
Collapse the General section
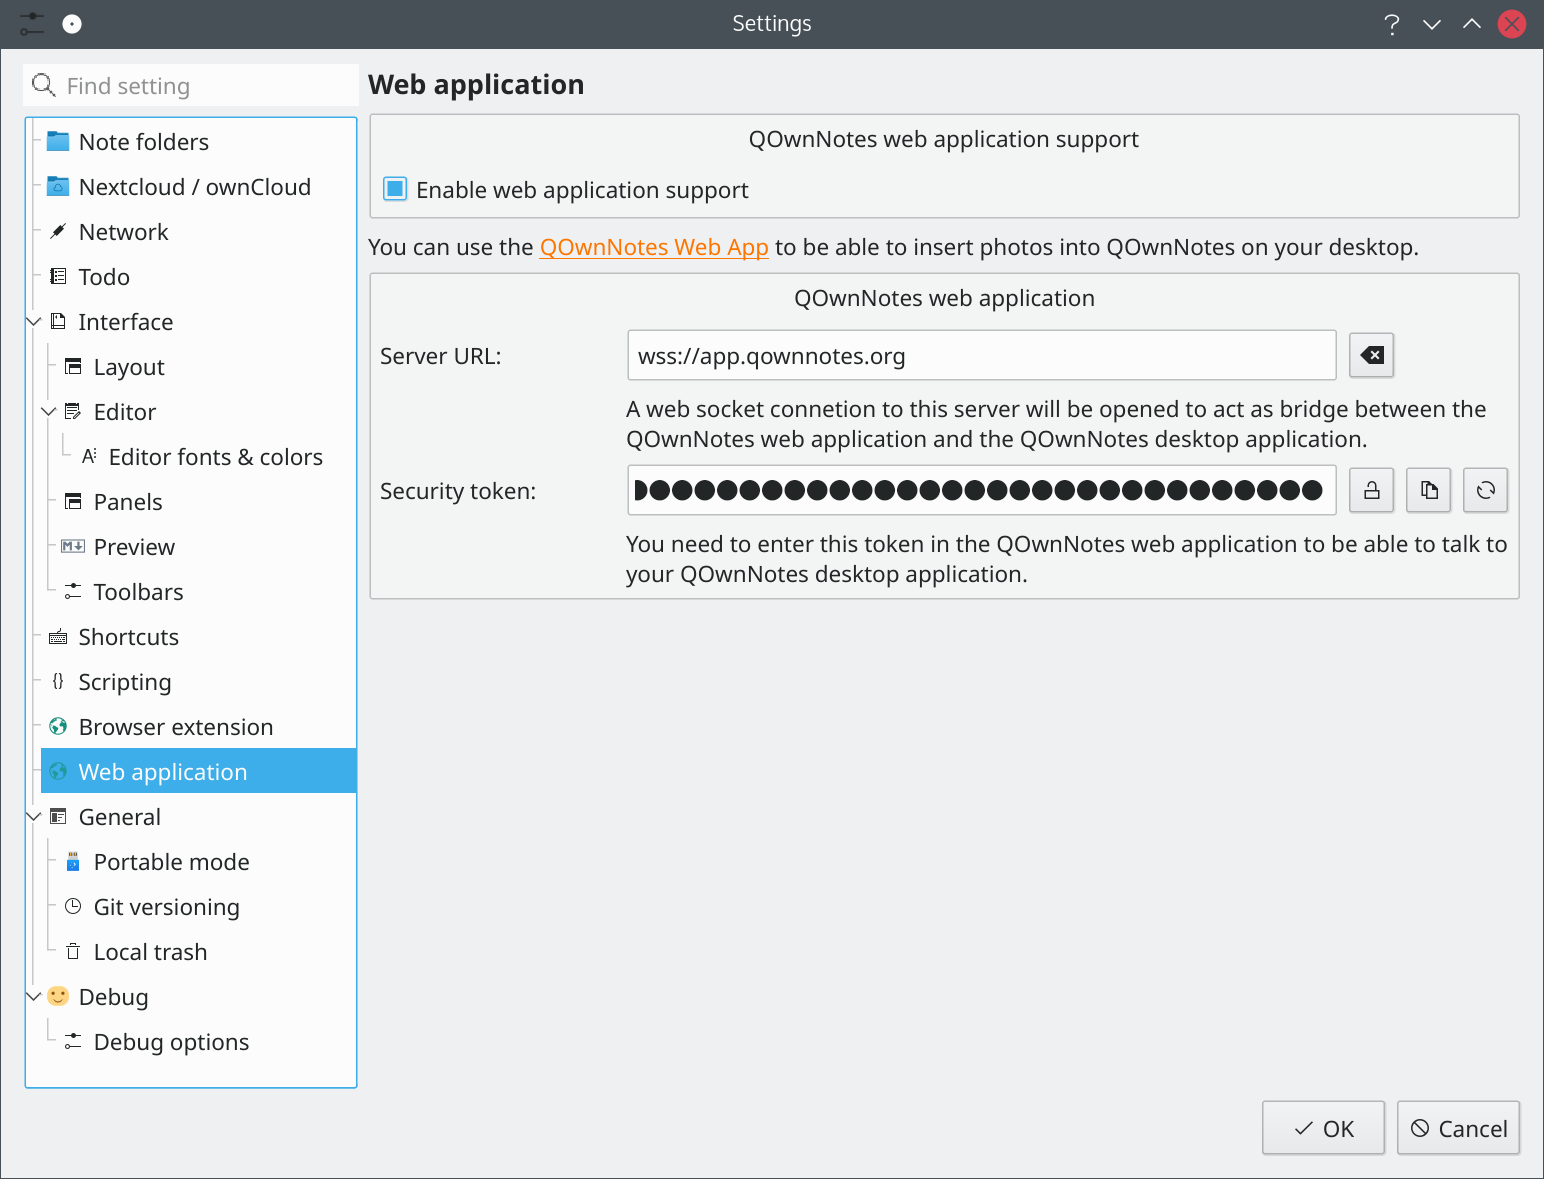pos(33,816)
